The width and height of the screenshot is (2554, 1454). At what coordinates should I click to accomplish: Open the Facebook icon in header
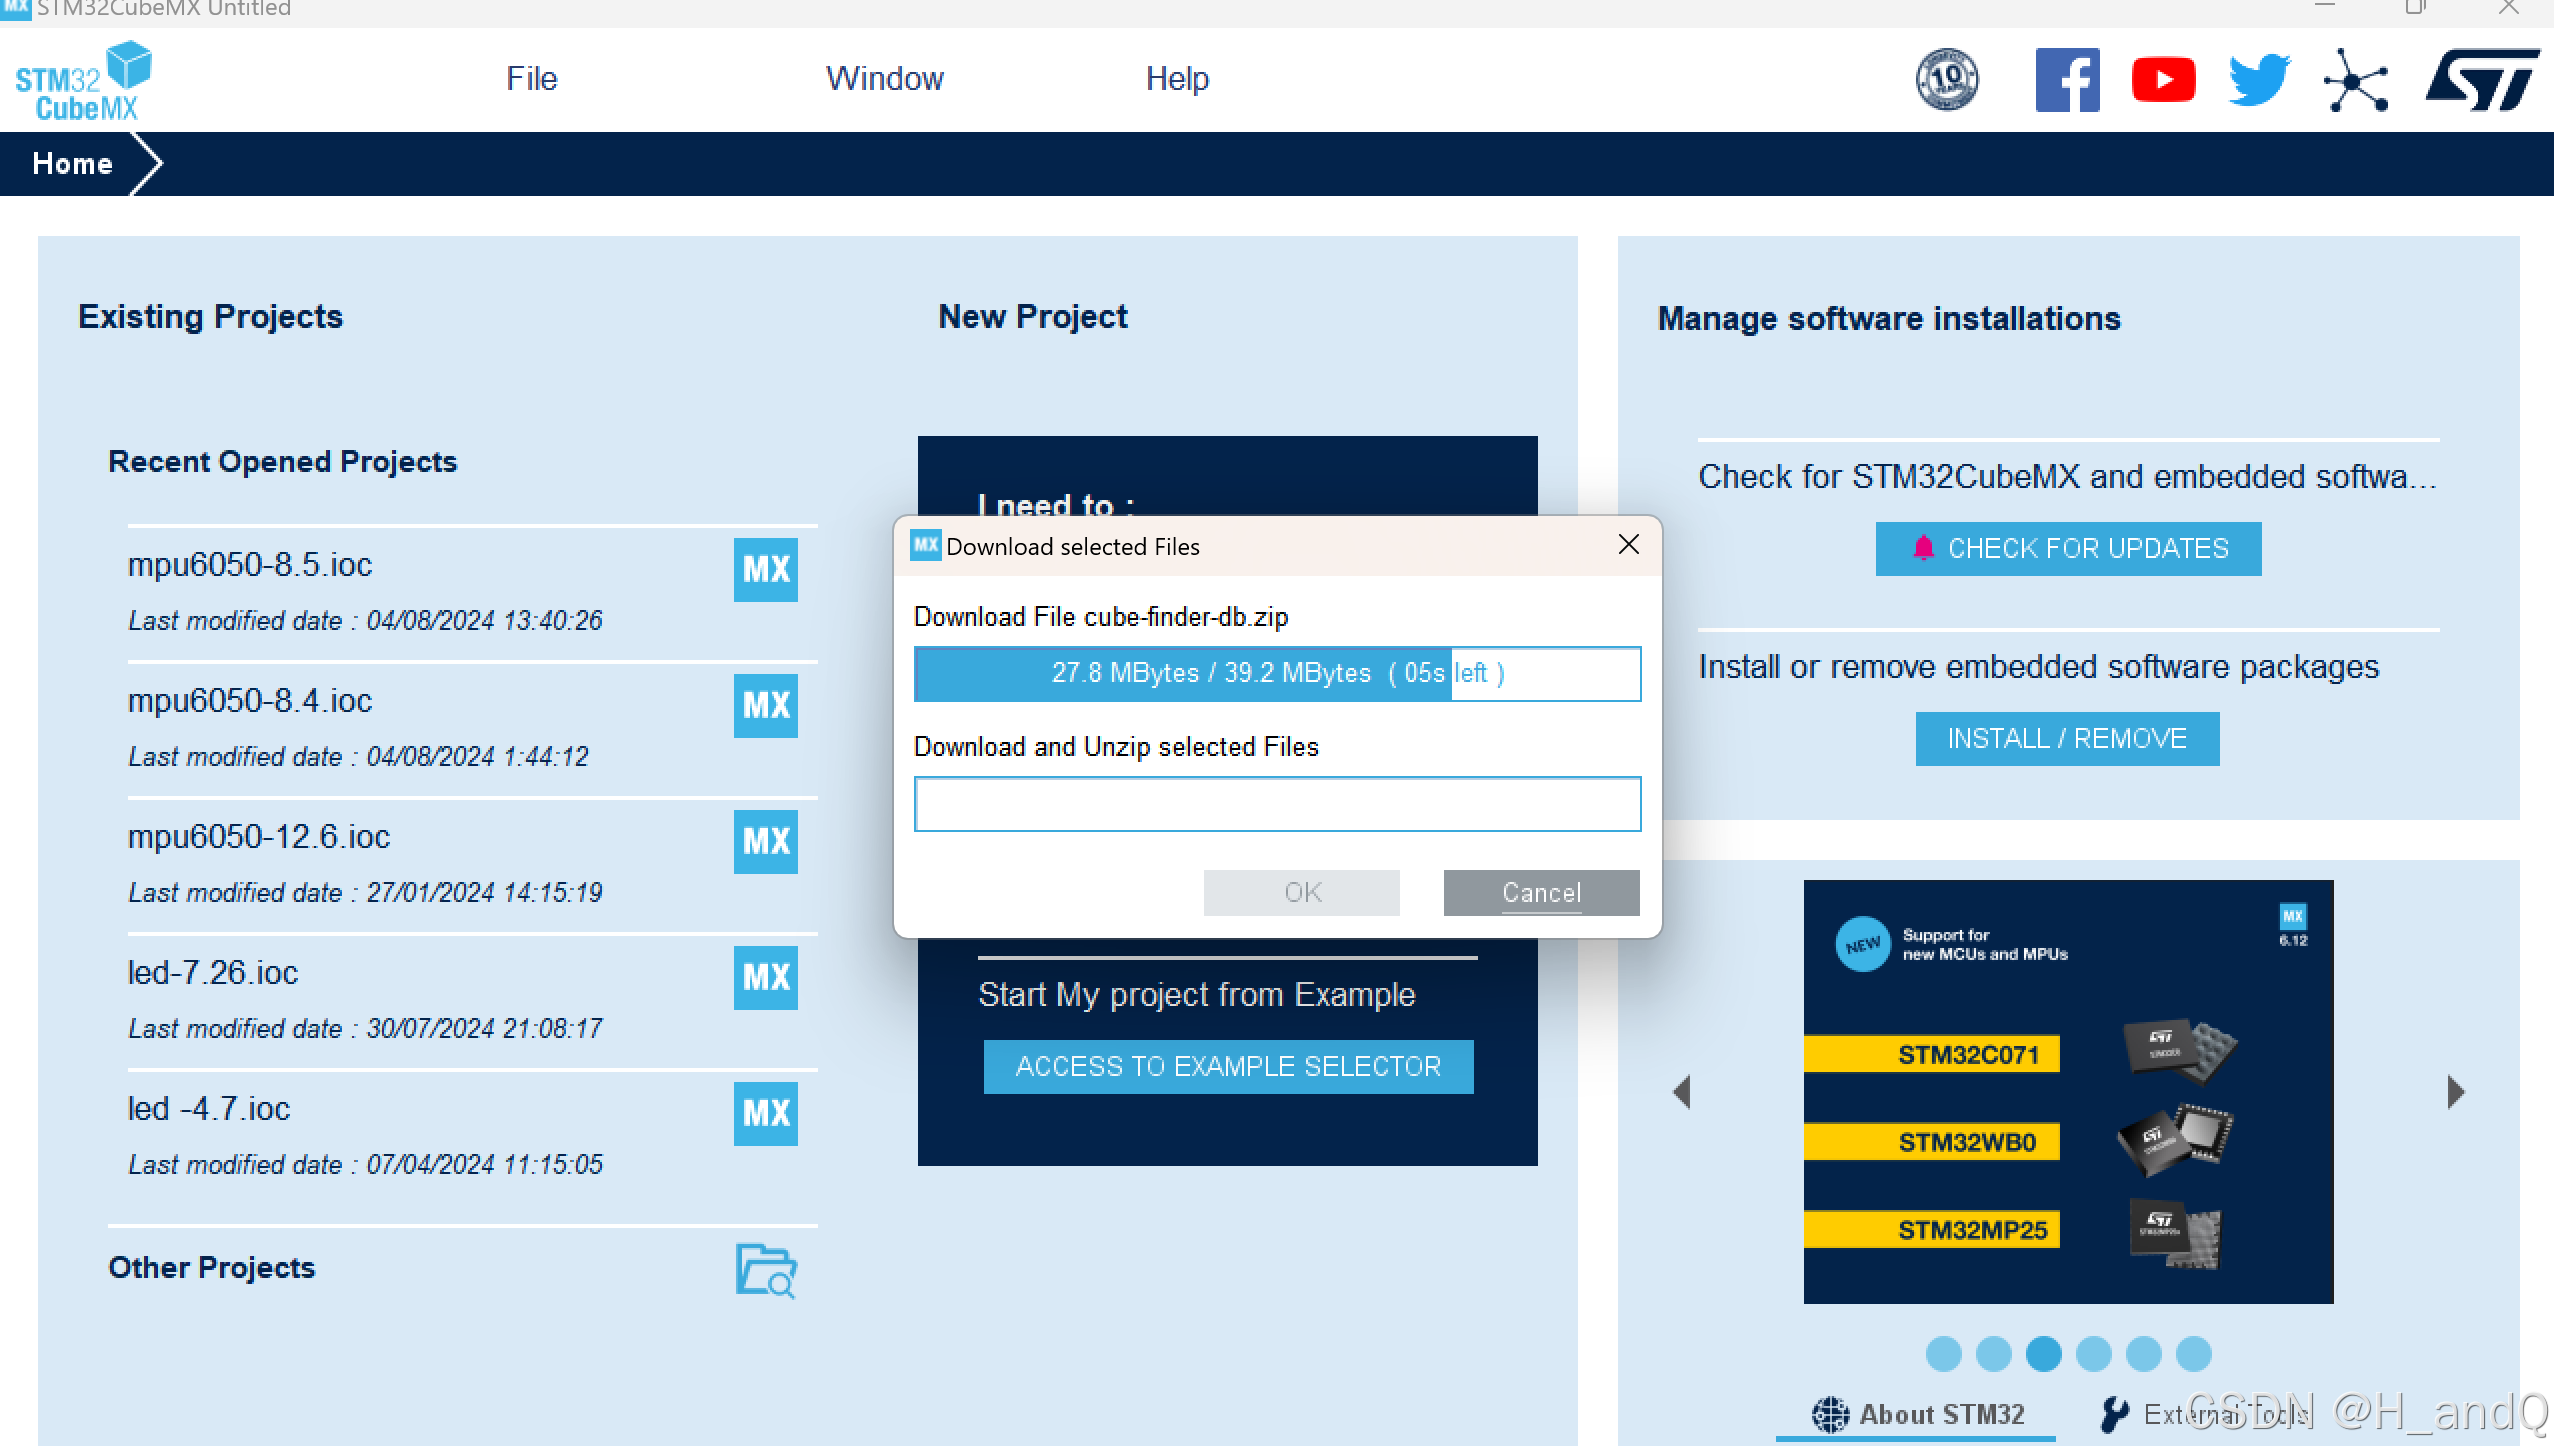pyautogui.click(x=2067, y=80)
